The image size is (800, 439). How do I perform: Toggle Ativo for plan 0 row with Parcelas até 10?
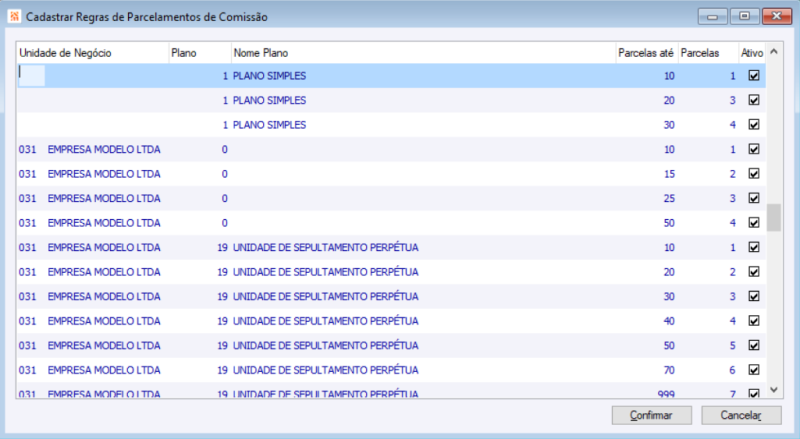[x=754, y=149]
